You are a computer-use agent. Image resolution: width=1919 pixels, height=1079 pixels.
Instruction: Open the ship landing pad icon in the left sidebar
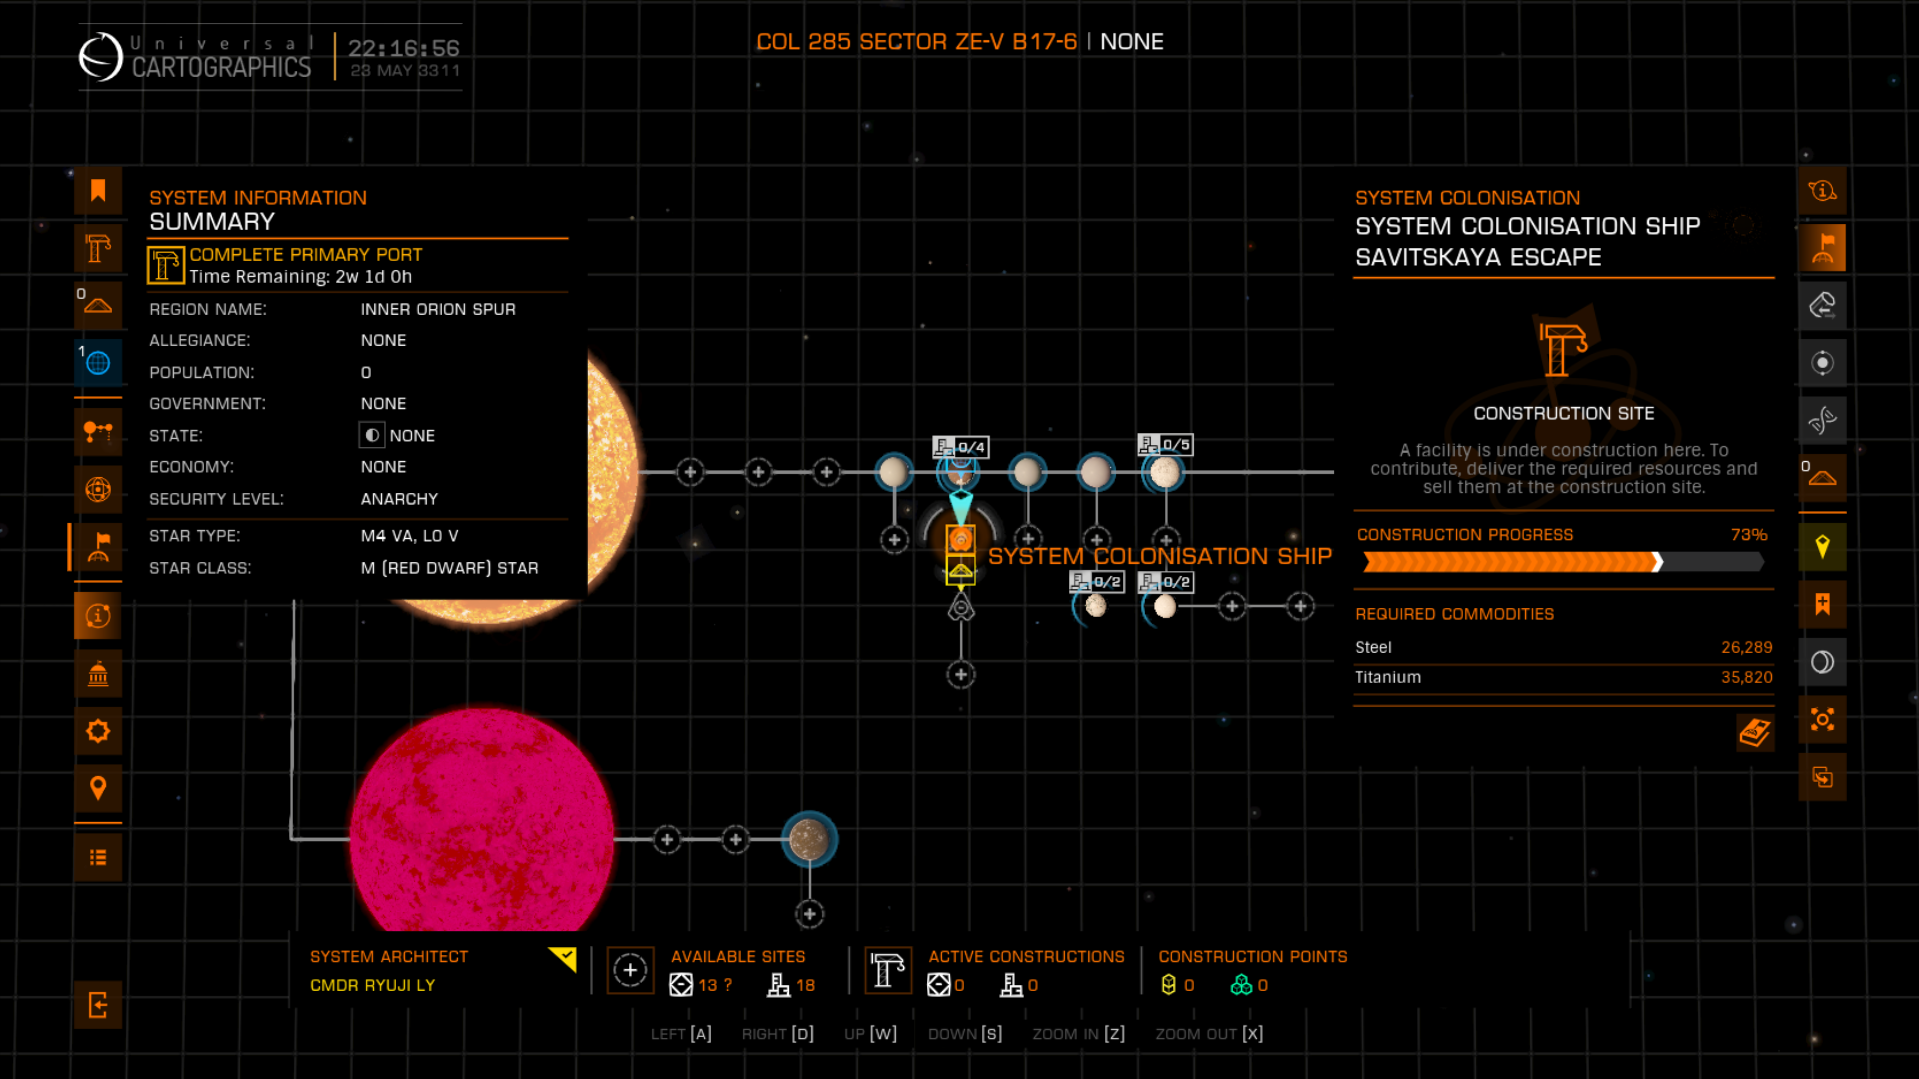[98, 305]
